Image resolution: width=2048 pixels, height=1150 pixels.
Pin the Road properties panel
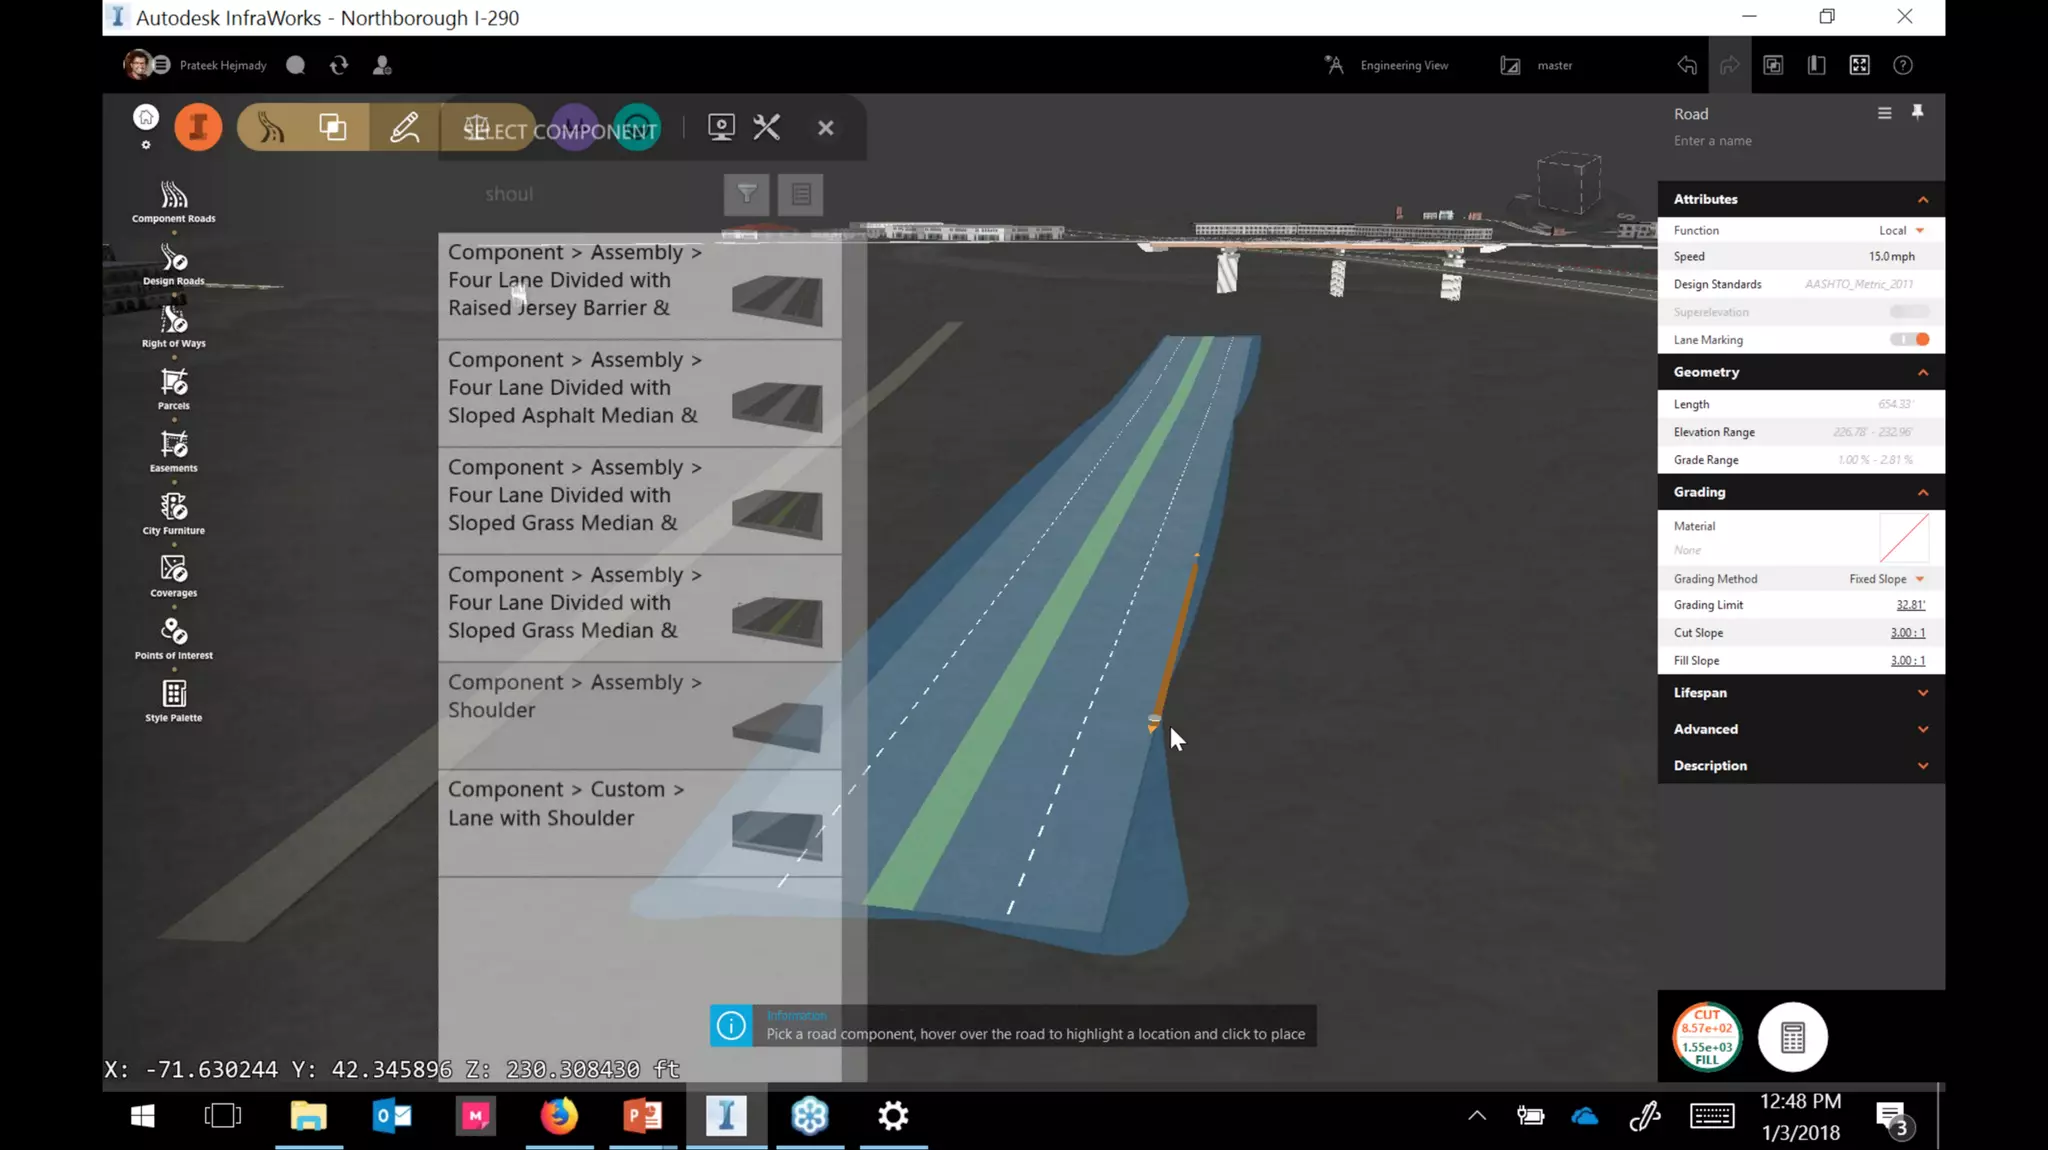click(x=1917, y=112)
